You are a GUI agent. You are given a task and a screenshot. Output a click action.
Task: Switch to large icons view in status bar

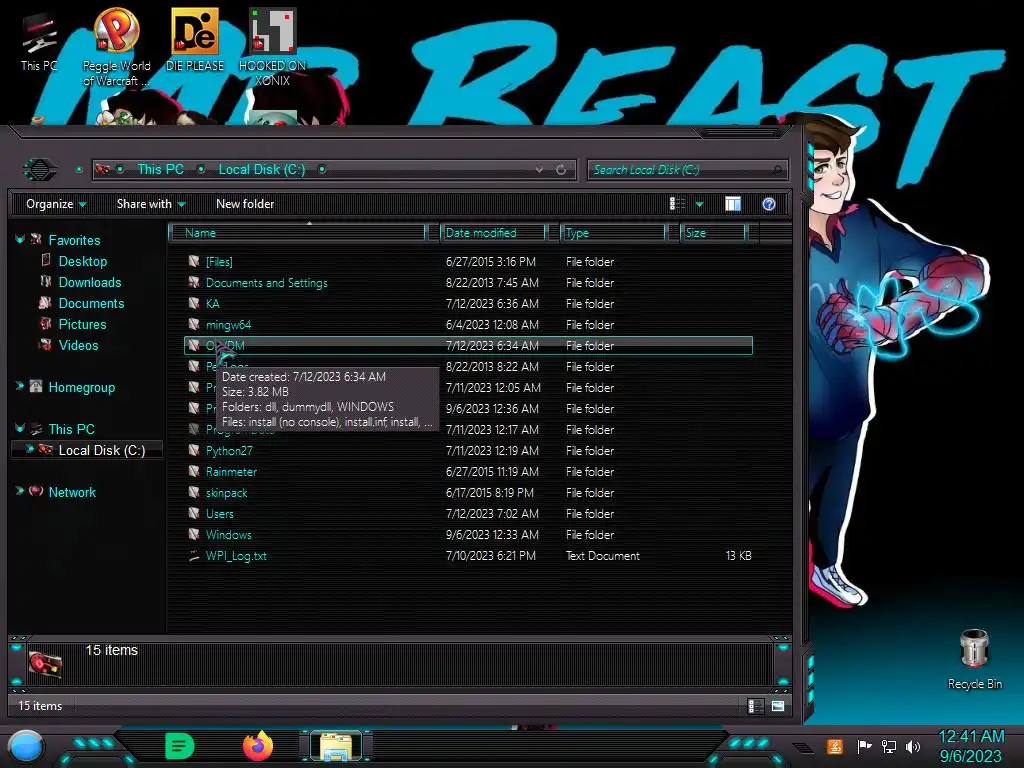[778, 706]
